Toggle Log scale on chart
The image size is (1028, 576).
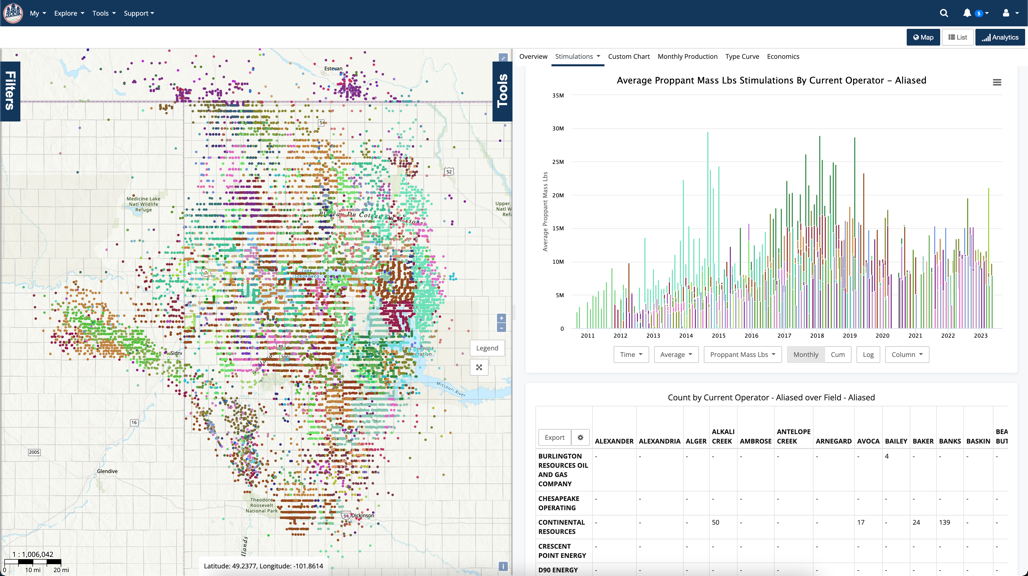coord(868,354)
